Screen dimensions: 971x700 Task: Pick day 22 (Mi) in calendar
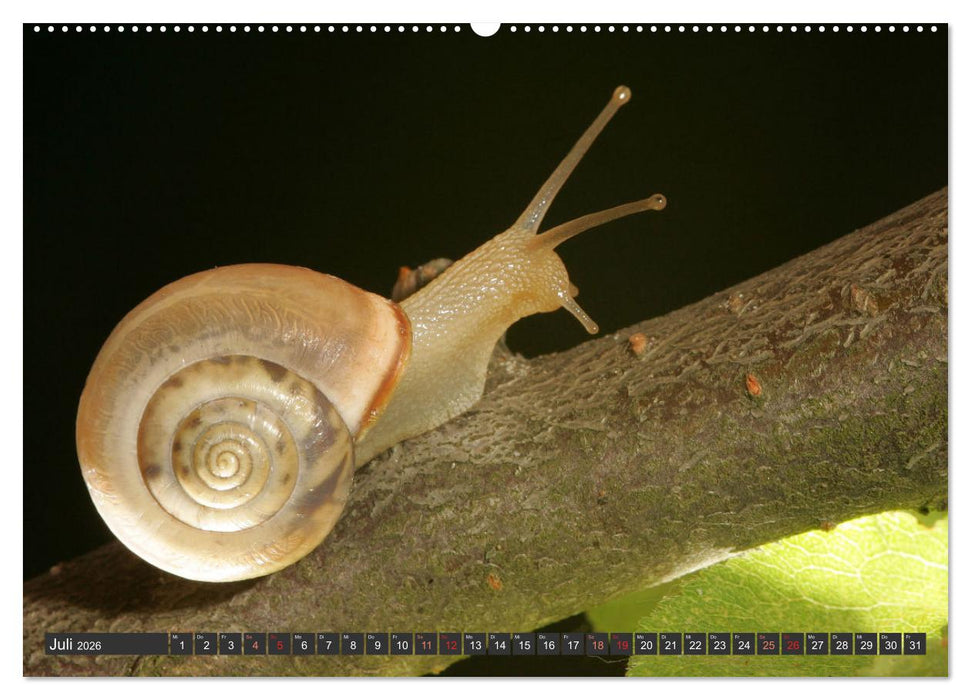(695, 644)
